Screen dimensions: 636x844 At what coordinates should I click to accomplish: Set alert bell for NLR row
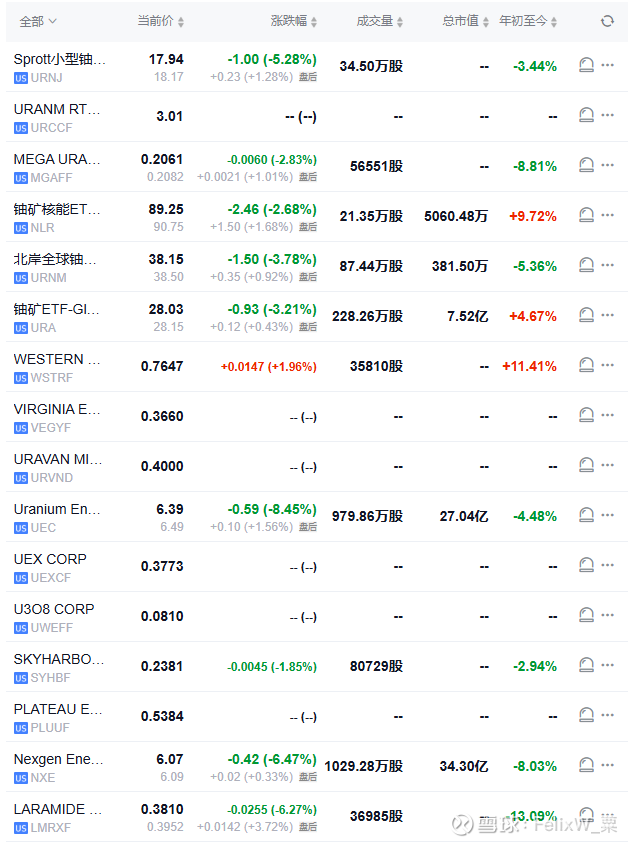tap(586, 215)
